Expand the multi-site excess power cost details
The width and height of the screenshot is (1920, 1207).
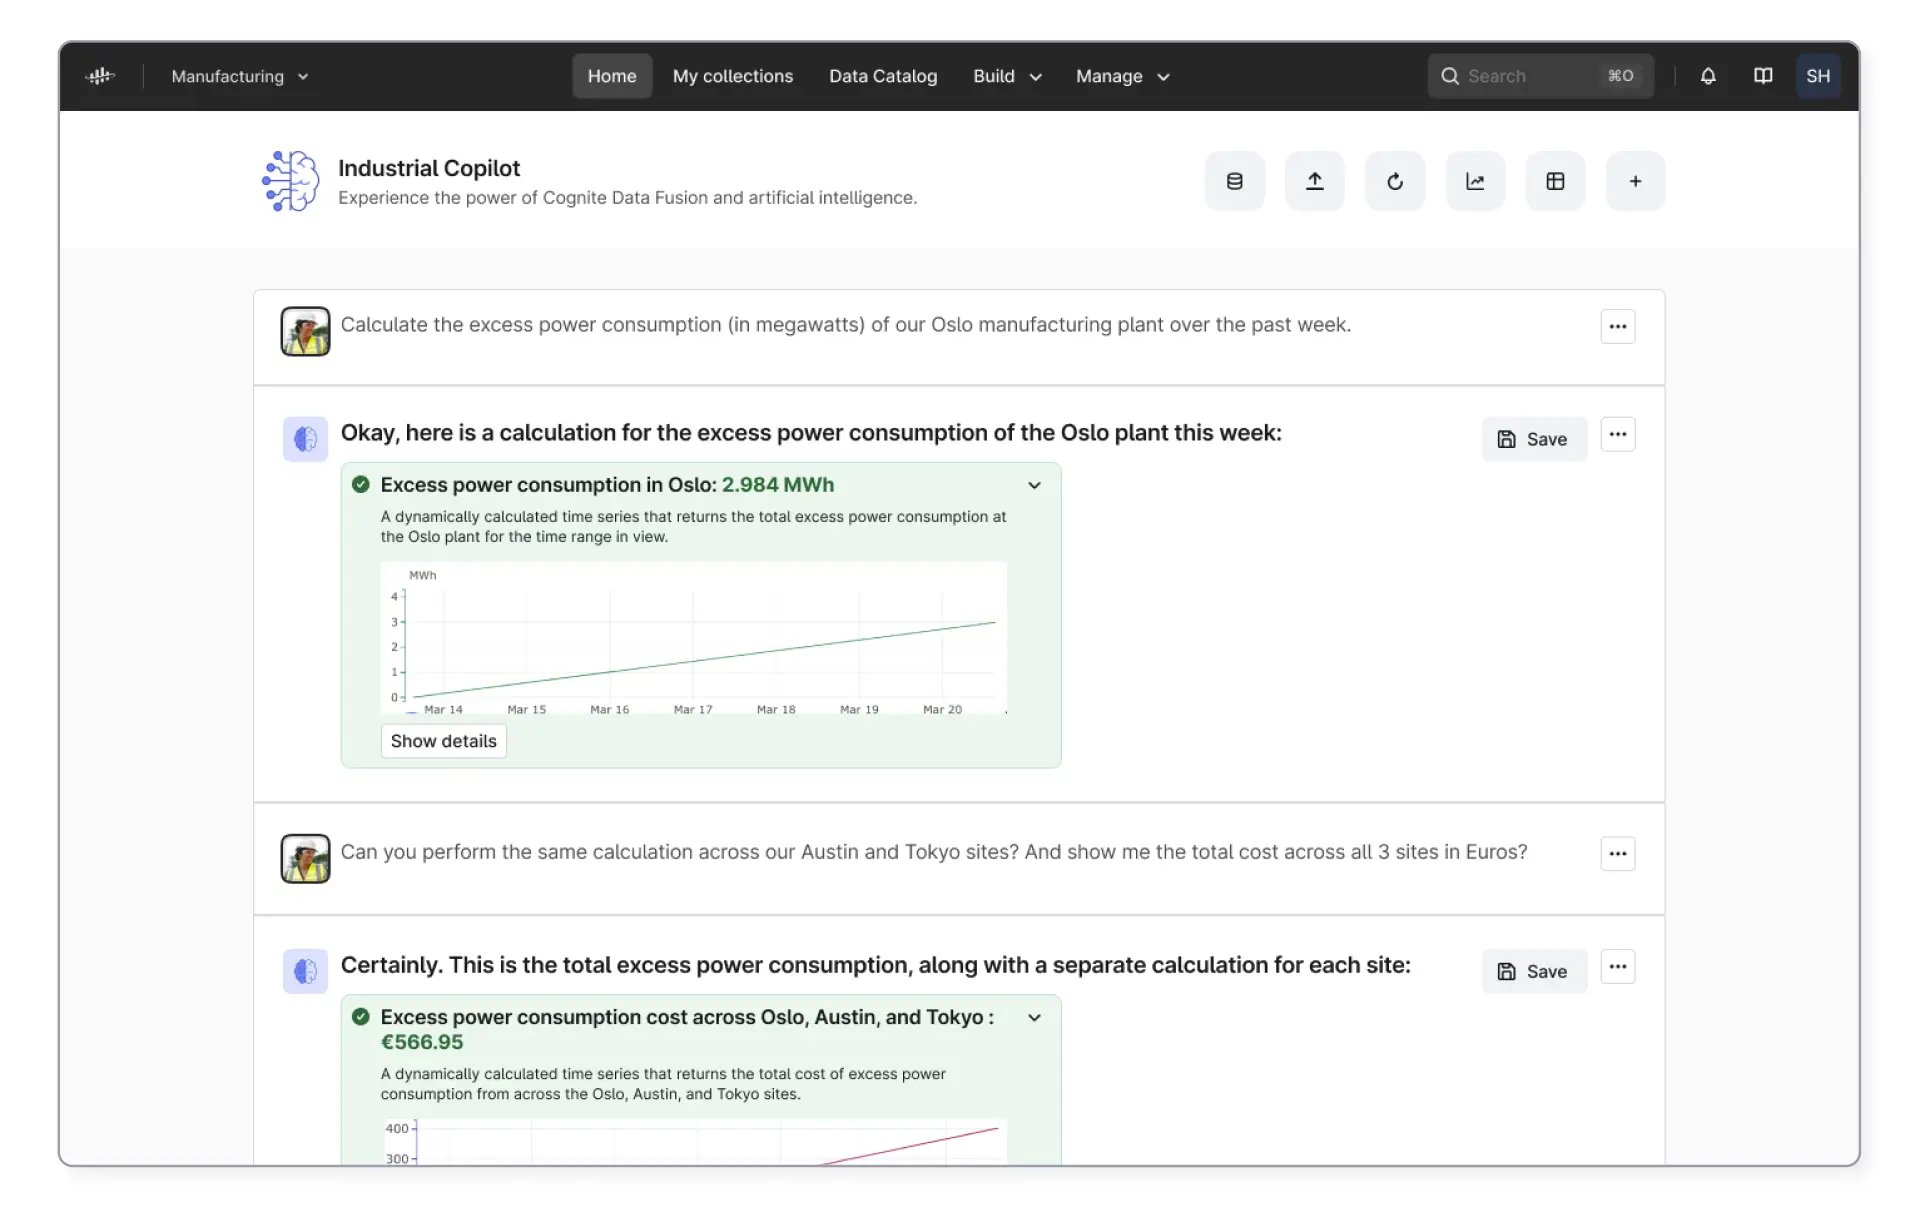pos(1034,1016)
